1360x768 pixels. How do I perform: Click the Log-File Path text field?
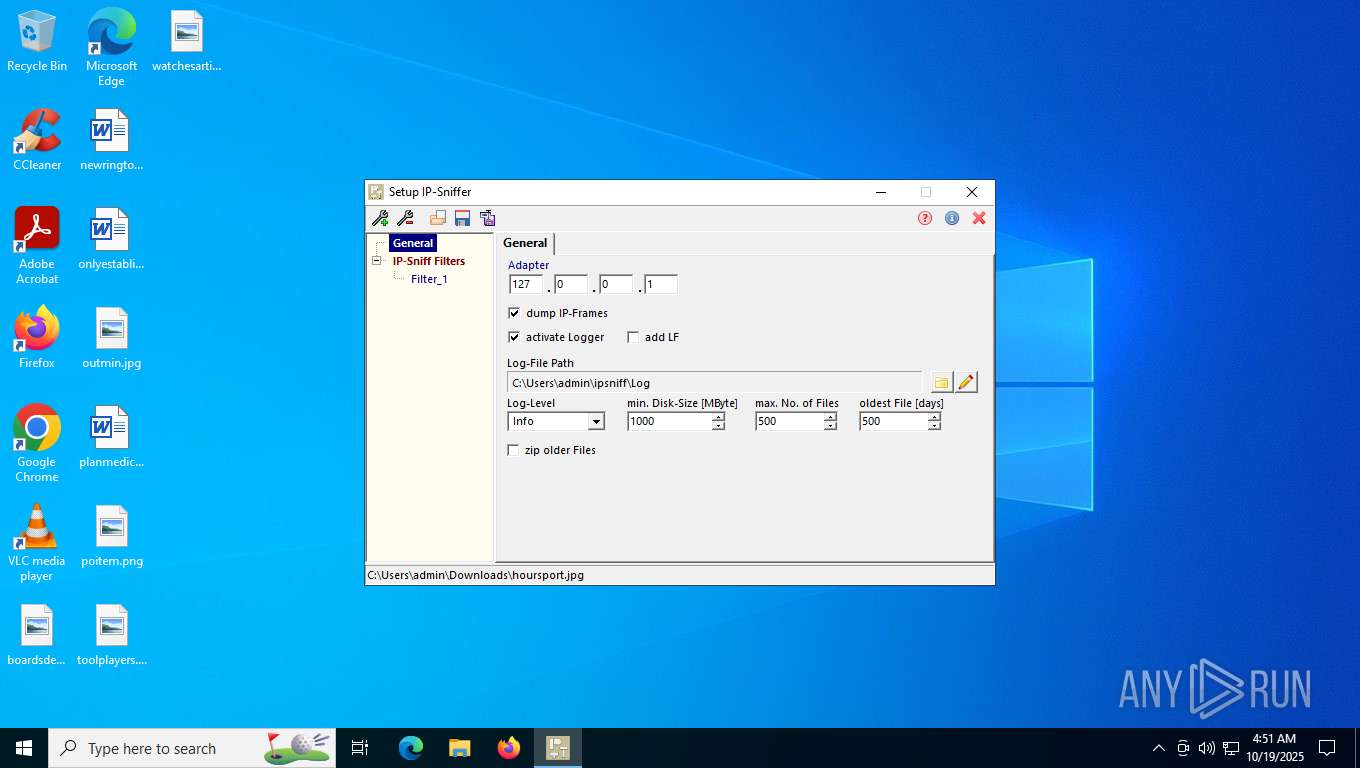pos(715,382)
